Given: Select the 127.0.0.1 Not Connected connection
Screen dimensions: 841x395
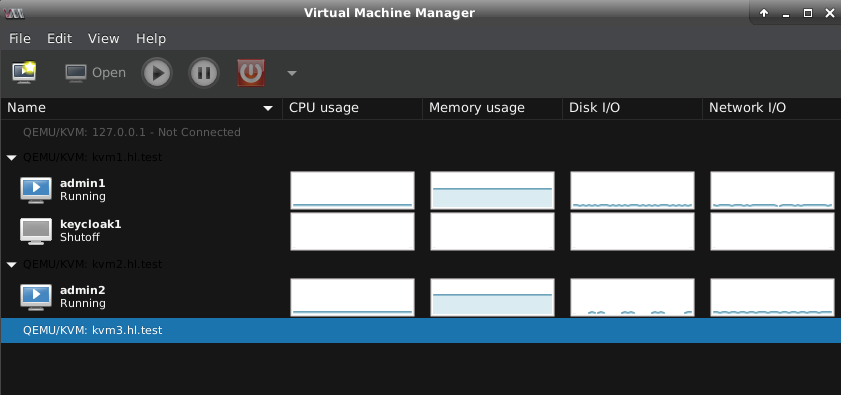Looking at the screenshot, I should 132,132.
